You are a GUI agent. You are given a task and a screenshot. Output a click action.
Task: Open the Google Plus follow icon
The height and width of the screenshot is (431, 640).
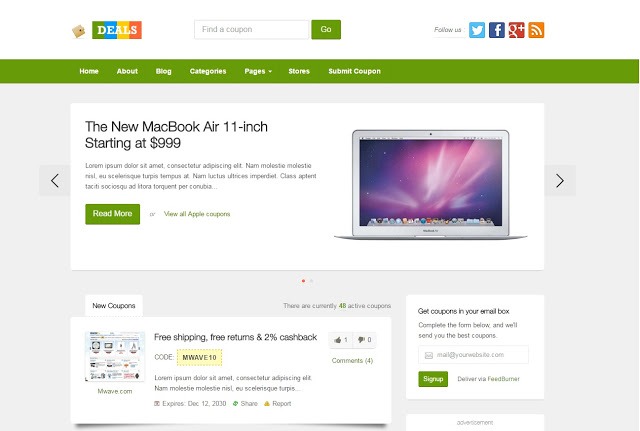click(x=516, y=30)
